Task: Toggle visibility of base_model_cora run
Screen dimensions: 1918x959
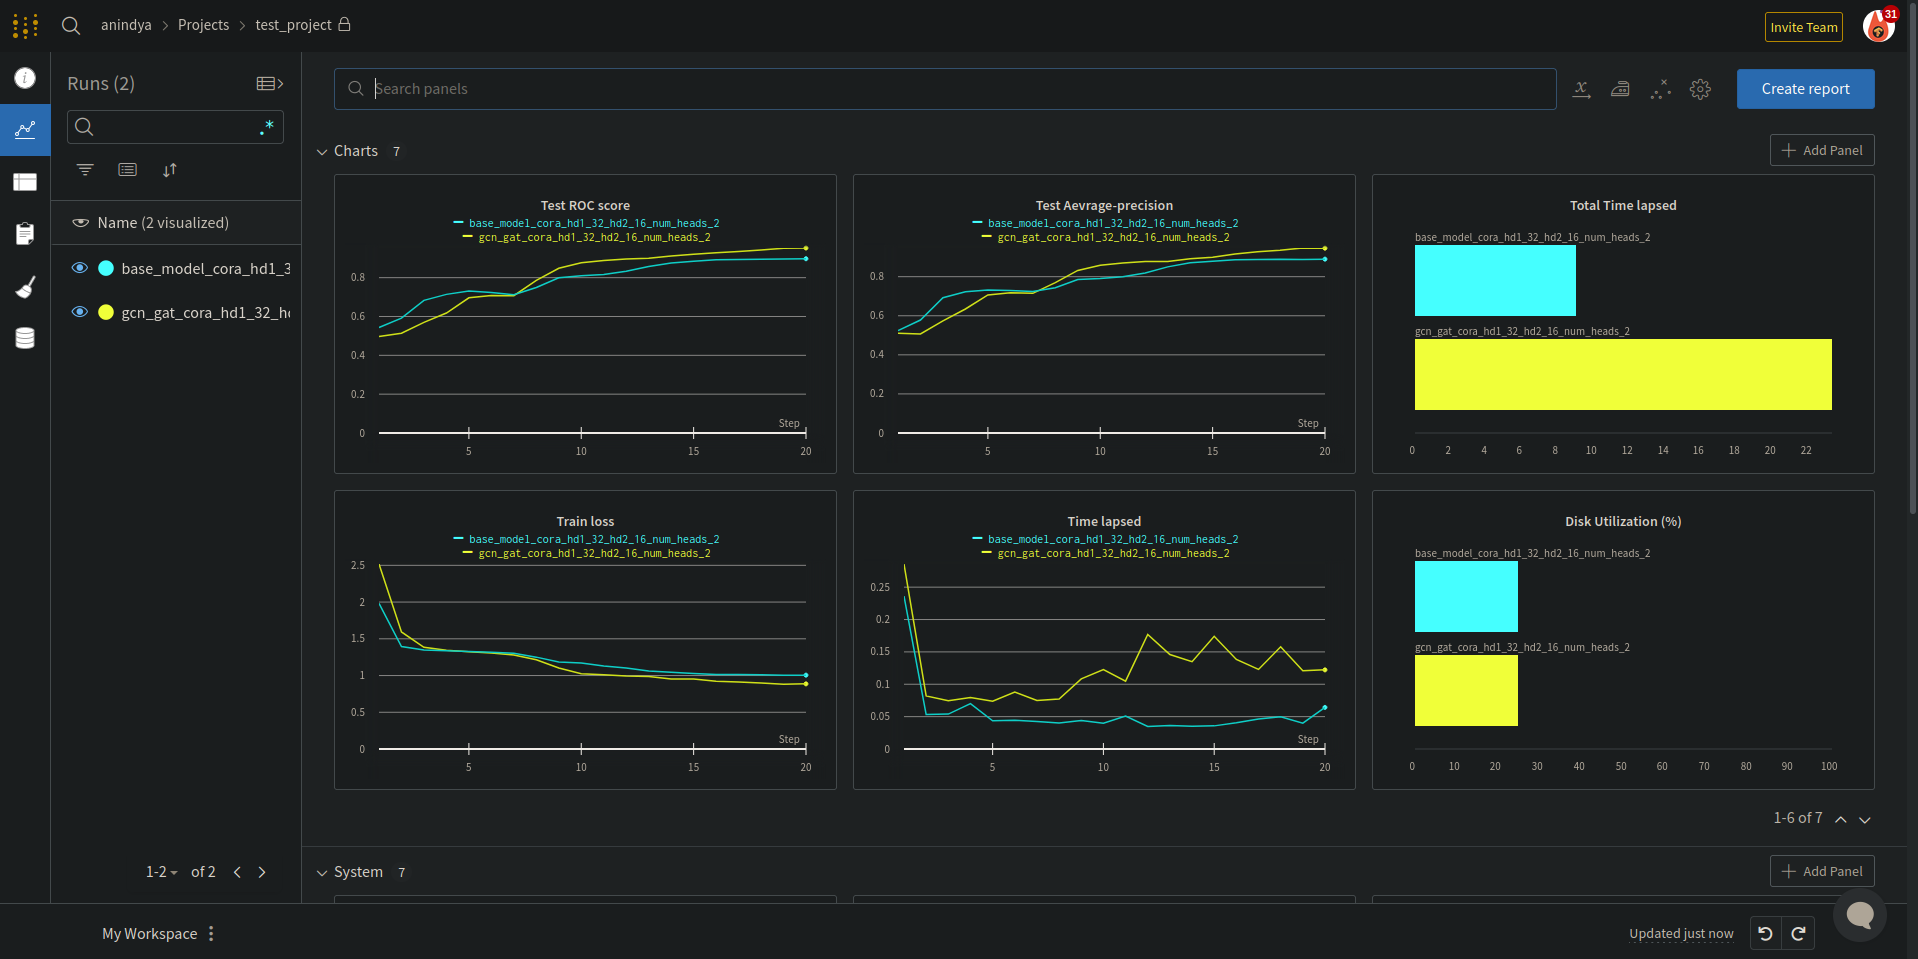Action: click(80, 268)
